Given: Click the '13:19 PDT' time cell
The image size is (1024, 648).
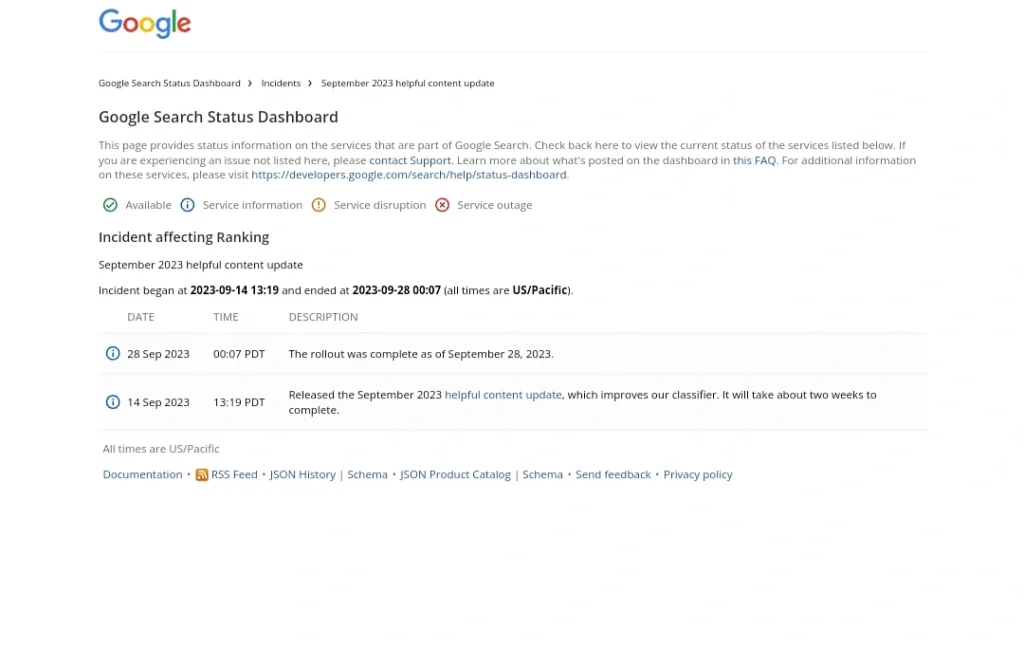Looking at the screenshot, I should [x=239, y=402].
